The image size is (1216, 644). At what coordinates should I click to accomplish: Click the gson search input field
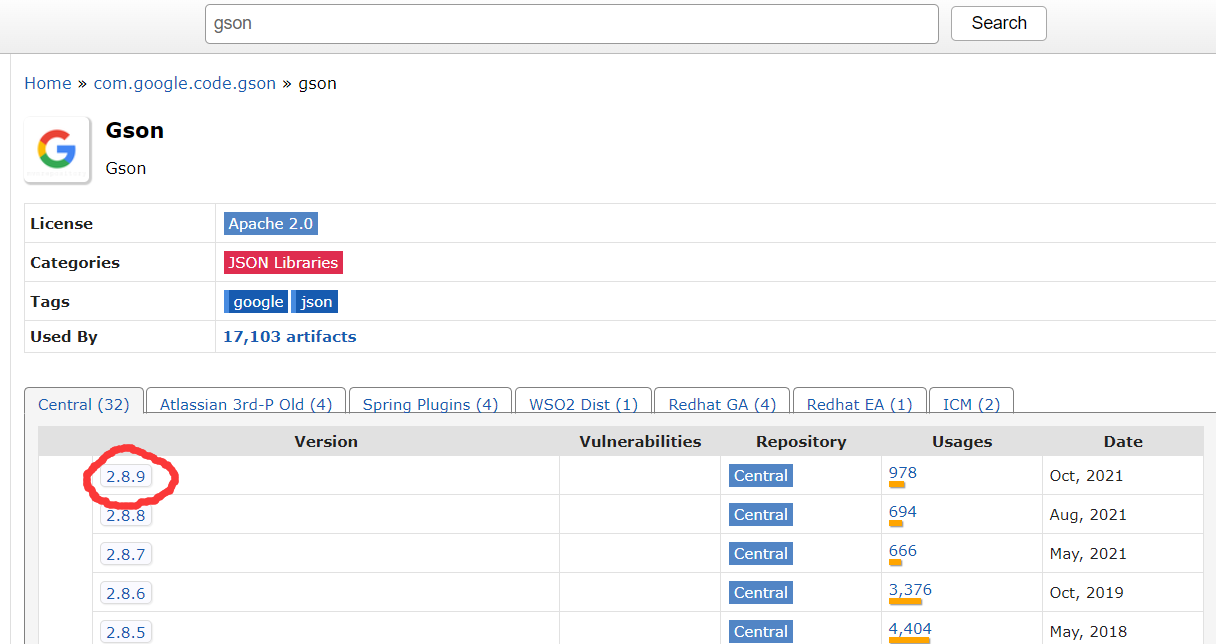tap(571, 23)
